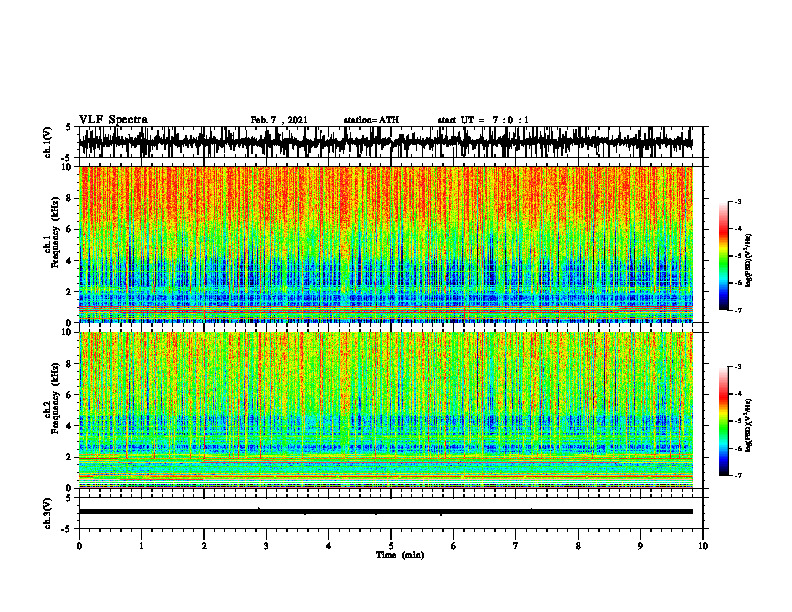Select the "start UT = 7:0:1" text
The height and width of the screenshot is (612, 792).
(x=483, y=120)
